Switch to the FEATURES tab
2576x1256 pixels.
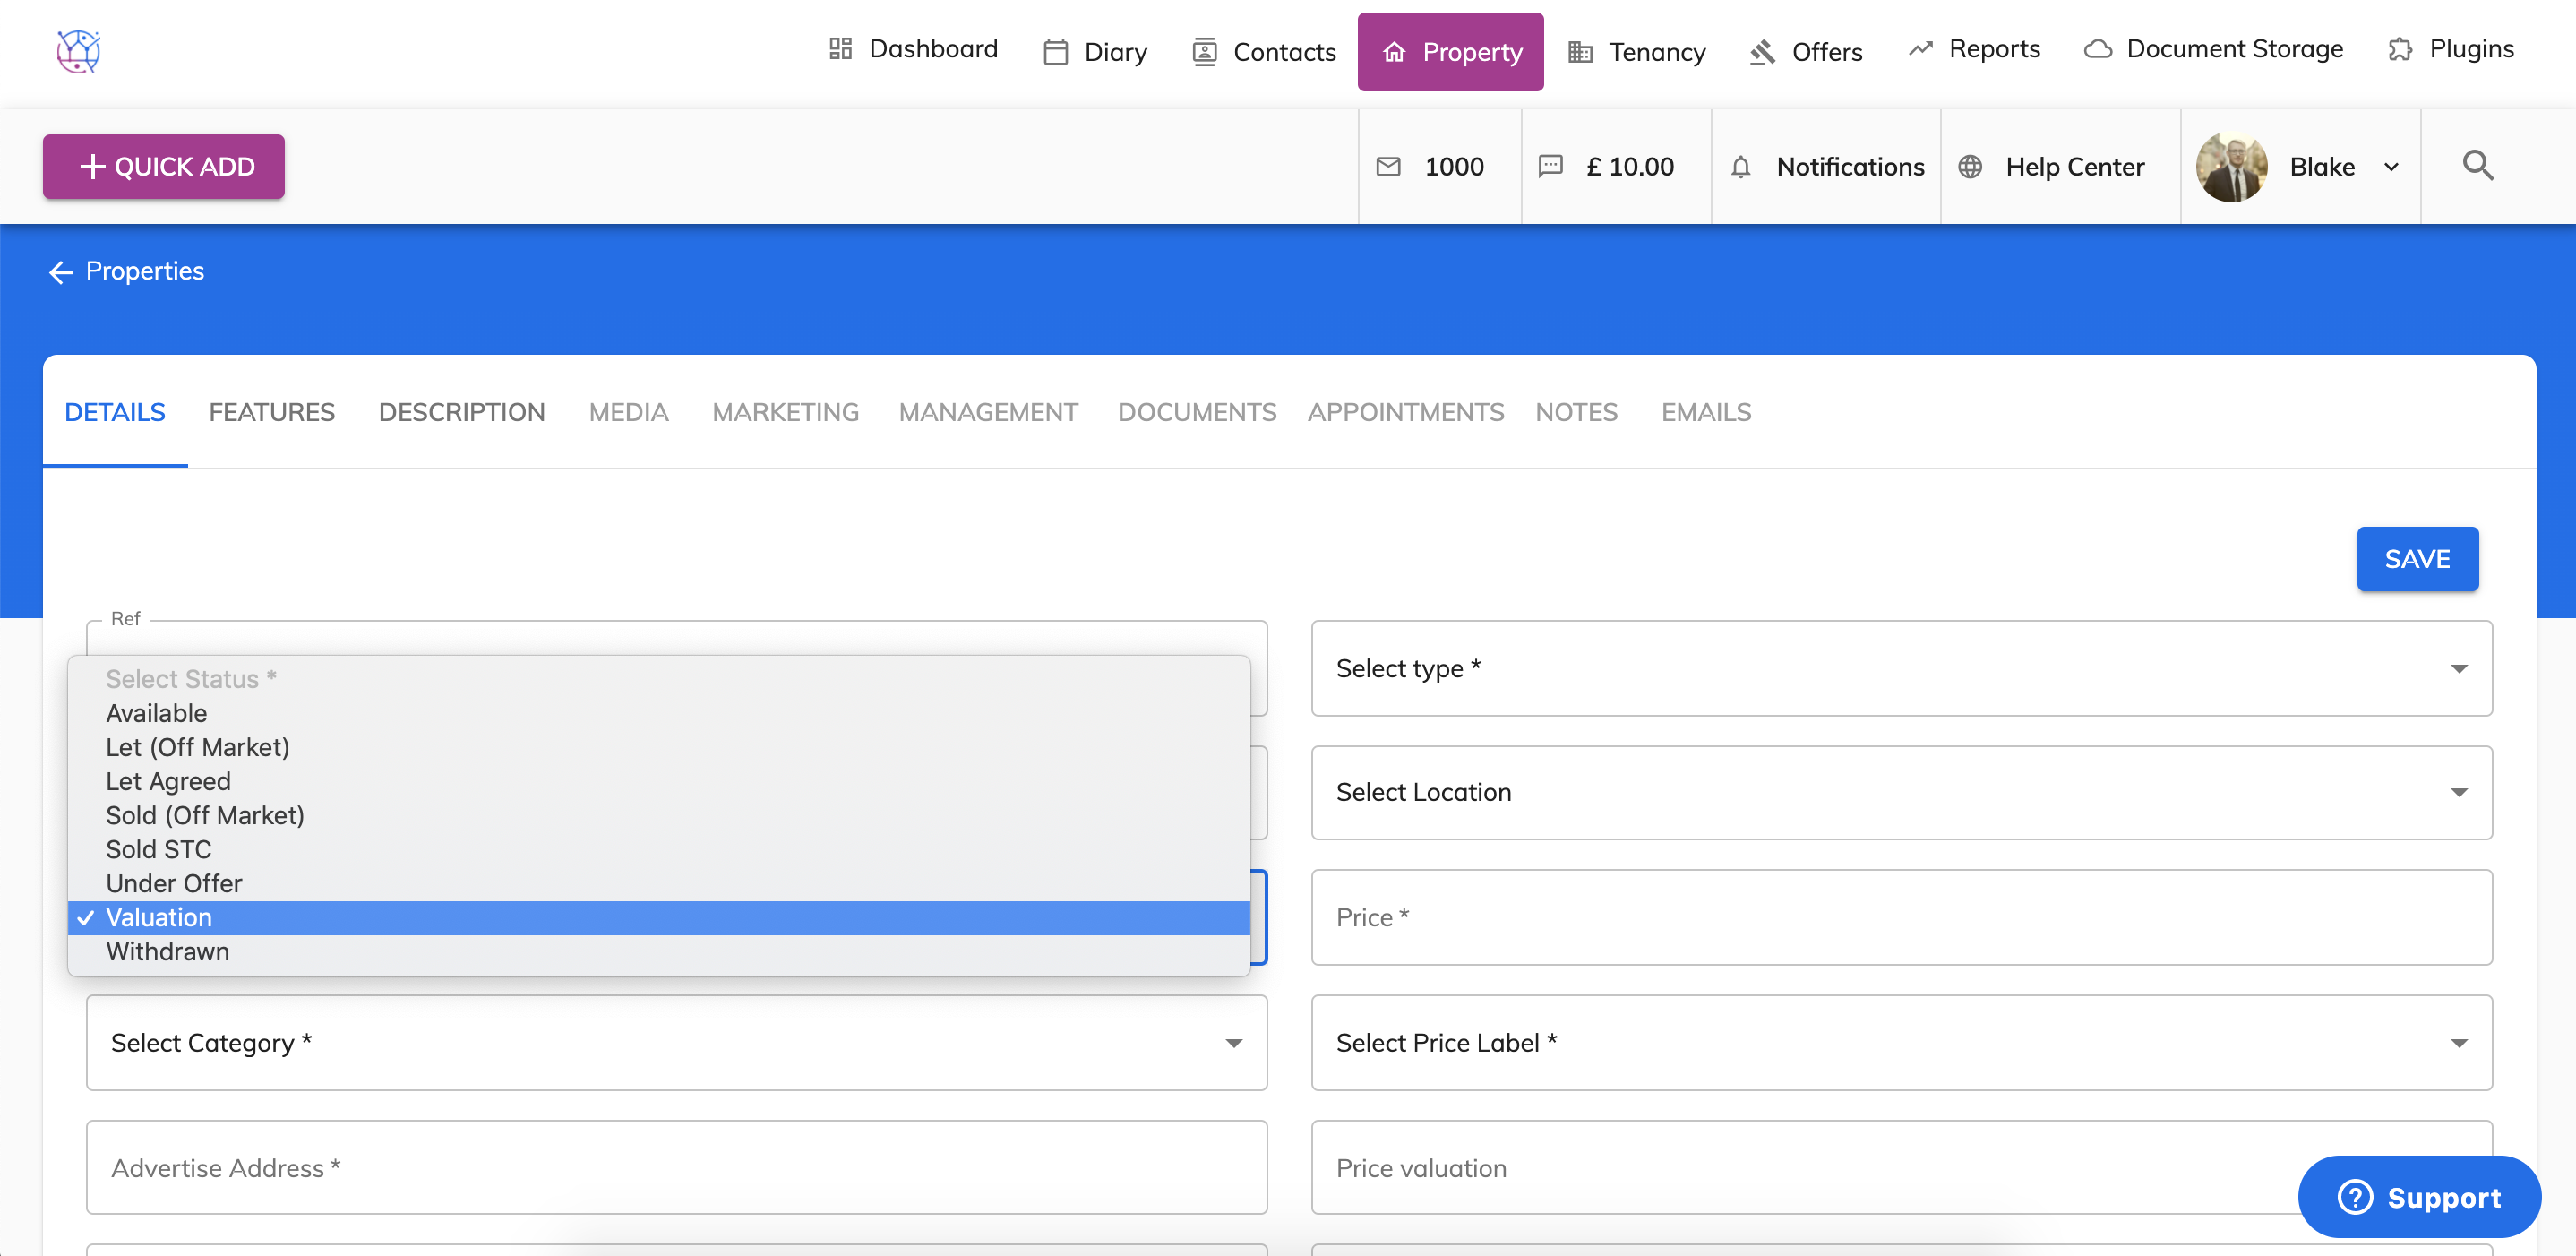272,412
